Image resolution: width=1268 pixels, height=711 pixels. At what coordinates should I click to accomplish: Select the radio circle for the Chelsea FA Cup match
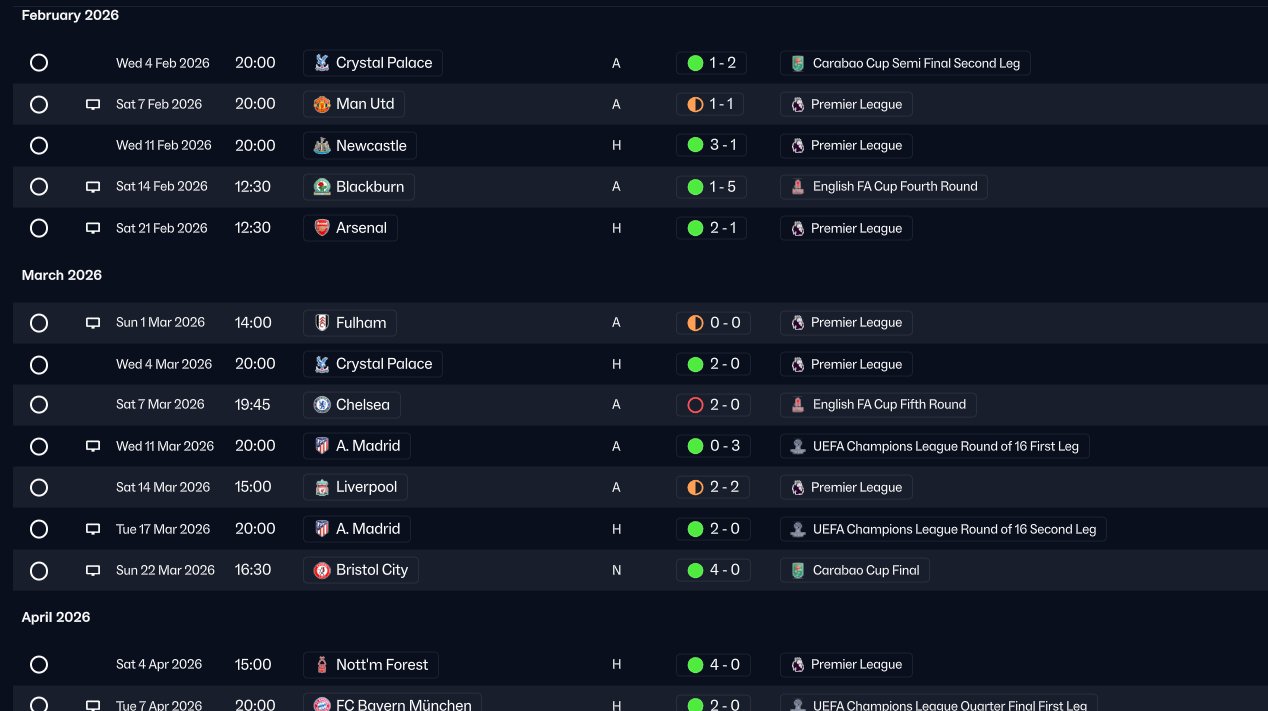pyautogui.click(x=39, y=405)
